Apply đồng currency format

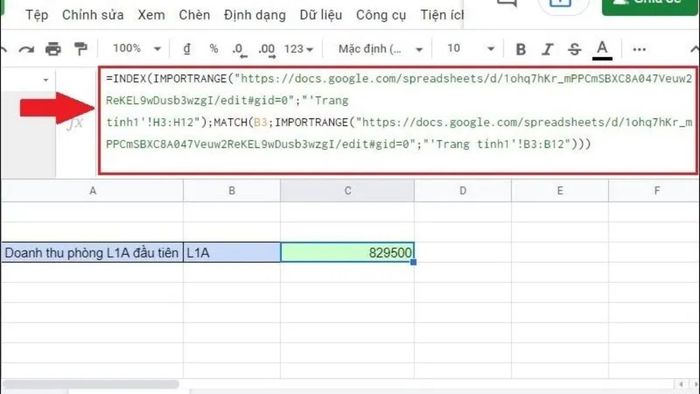tap(187, 49)
